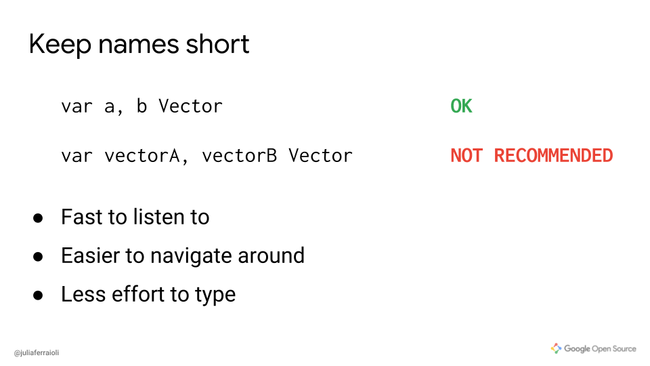Click the bullet dot before 'Easier to navigate'
The image size is (650, 366).
coord(38,257)
